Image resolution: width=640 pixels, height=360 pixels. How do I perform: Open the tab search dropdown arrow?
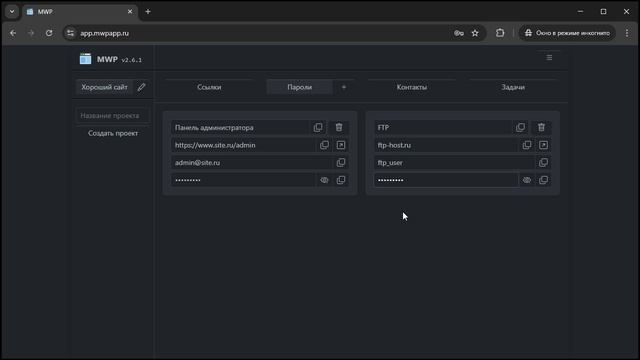point(12,11)
